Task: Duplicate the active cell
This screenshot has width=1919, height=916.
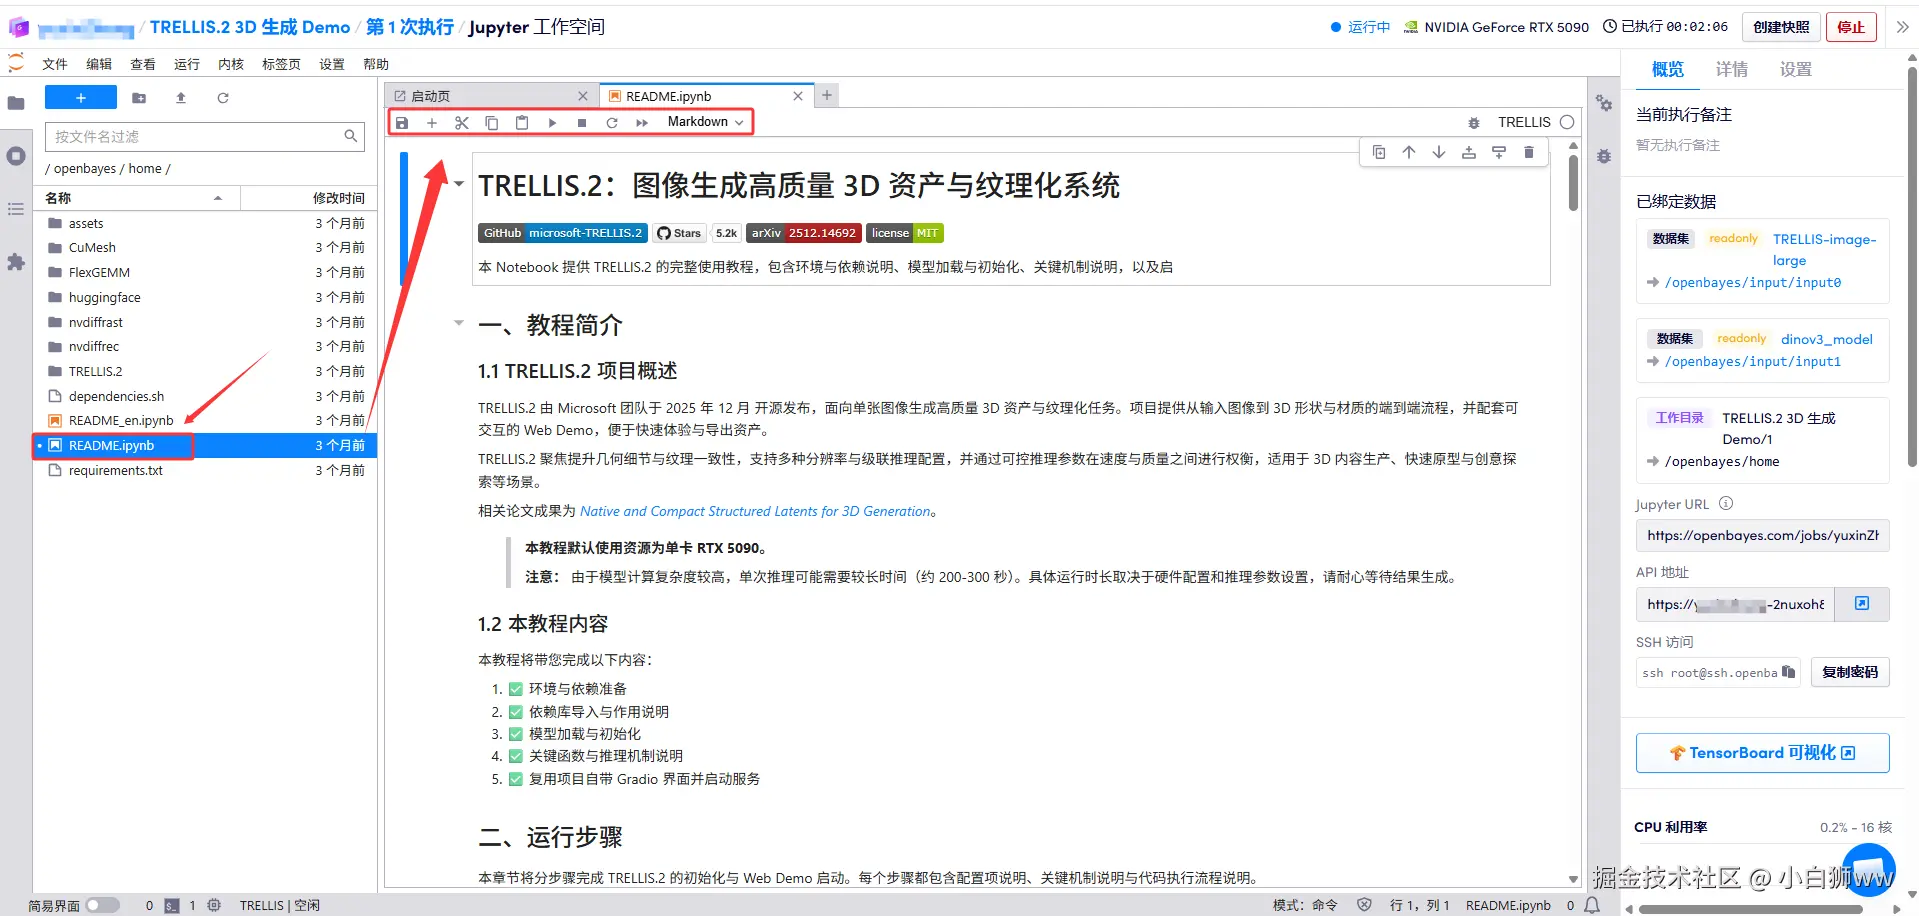Action: pos(1379,152)
